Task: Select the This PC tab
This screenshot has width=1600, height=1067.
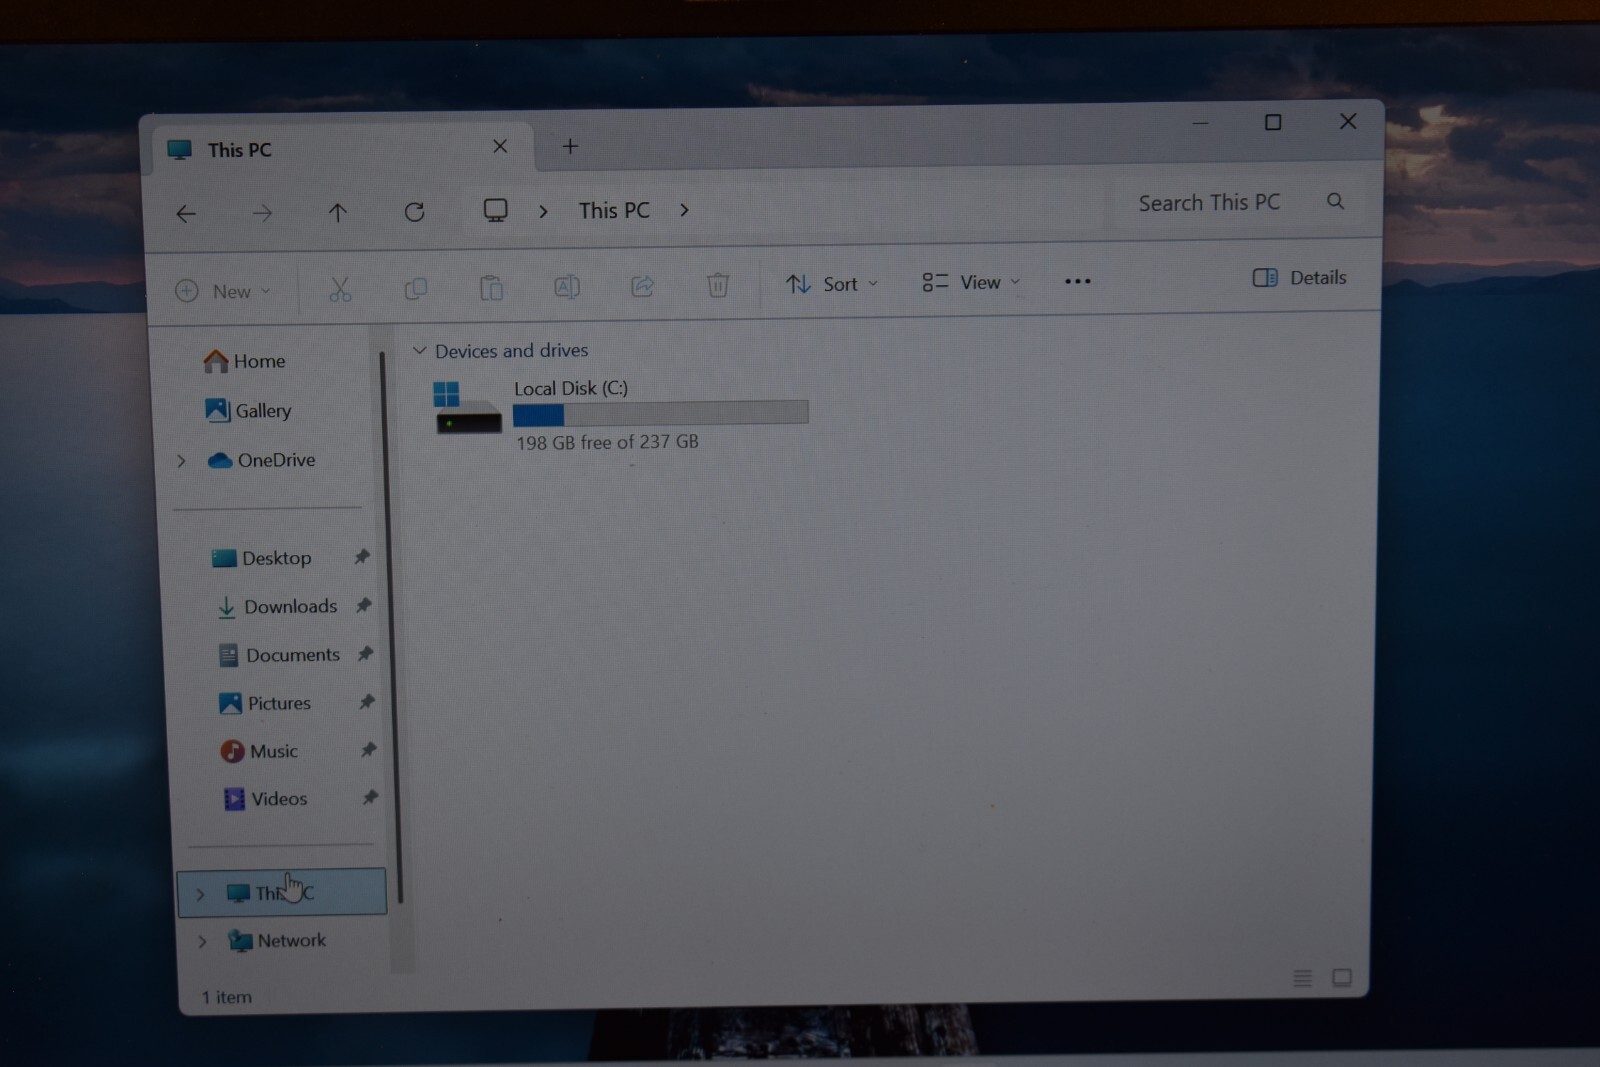Action: coord(340,149)
